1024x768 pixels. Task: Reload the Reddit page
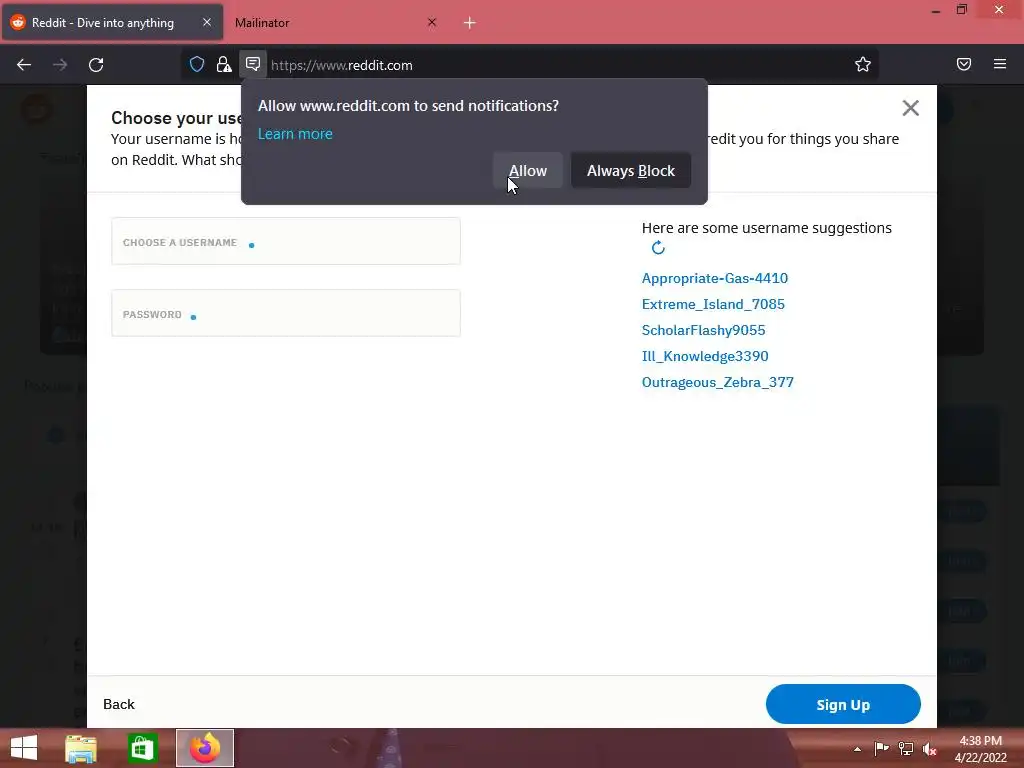point(96,65)
